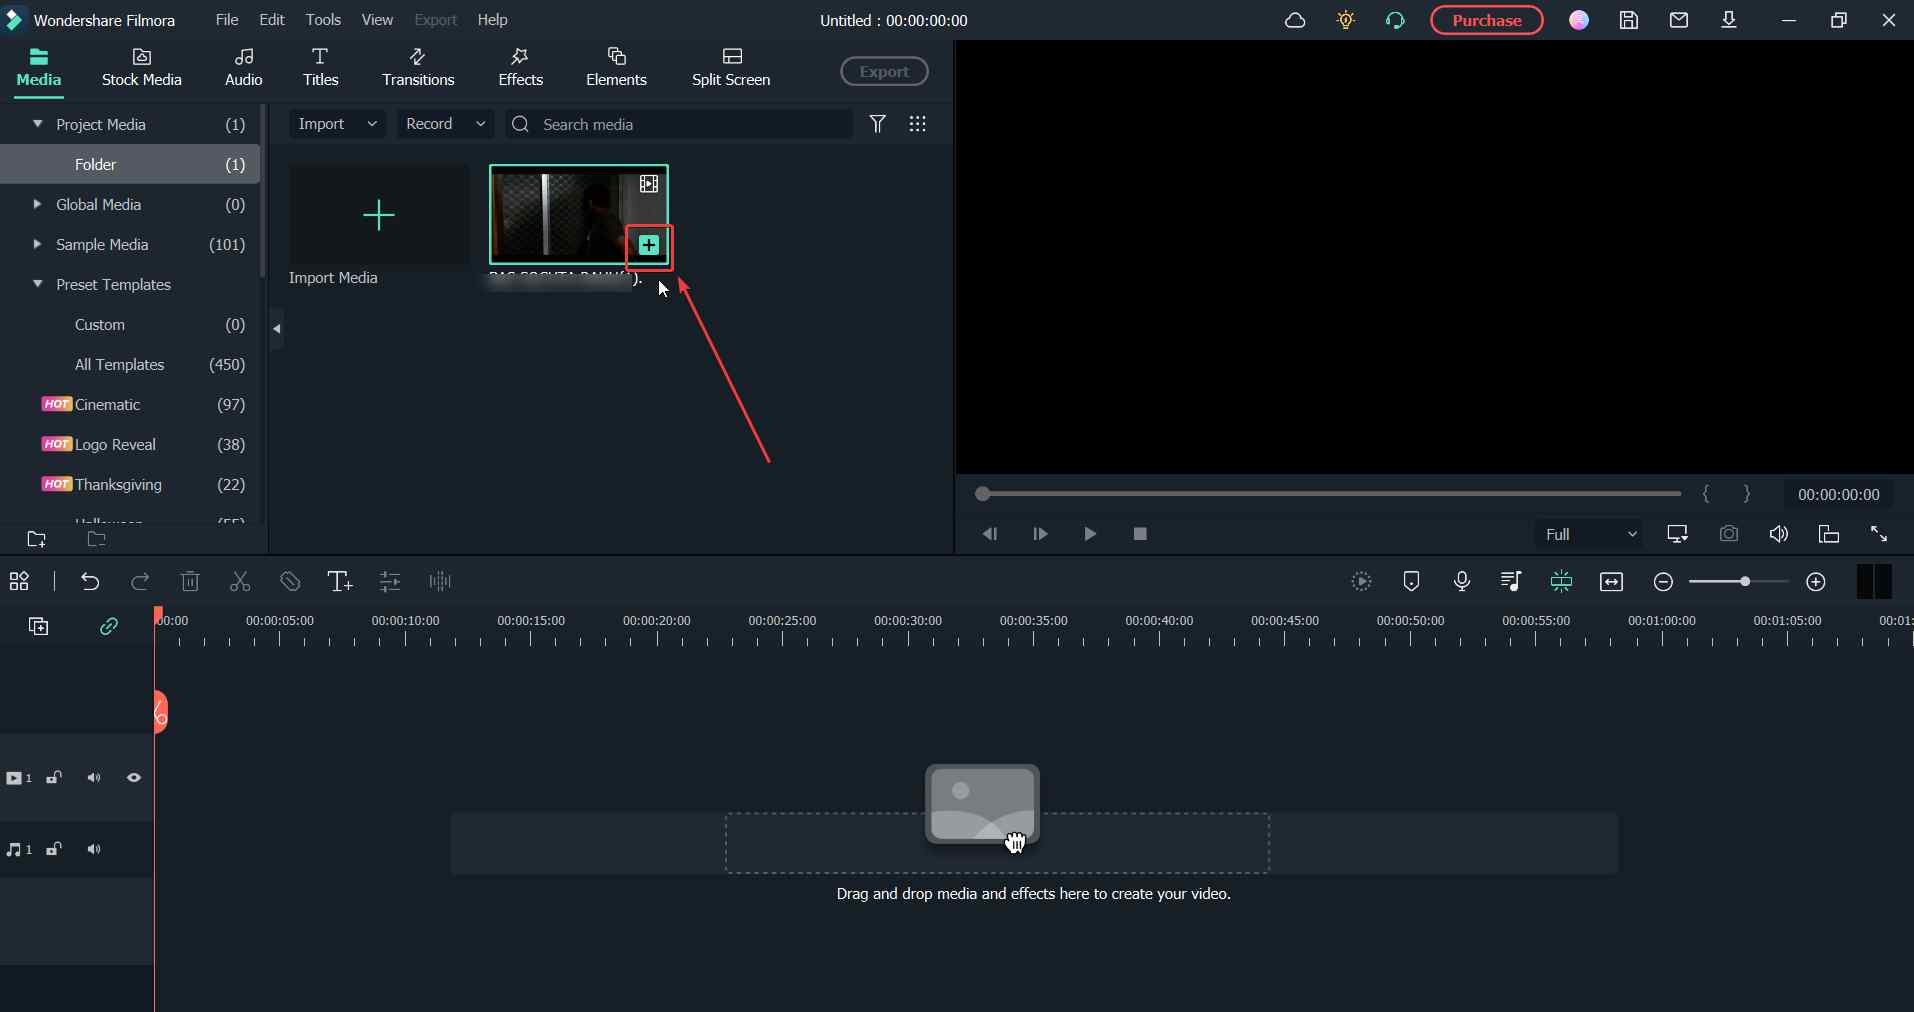Open the download center icon
This screenshot has width=1914, height=1012.
point(1729,20)
